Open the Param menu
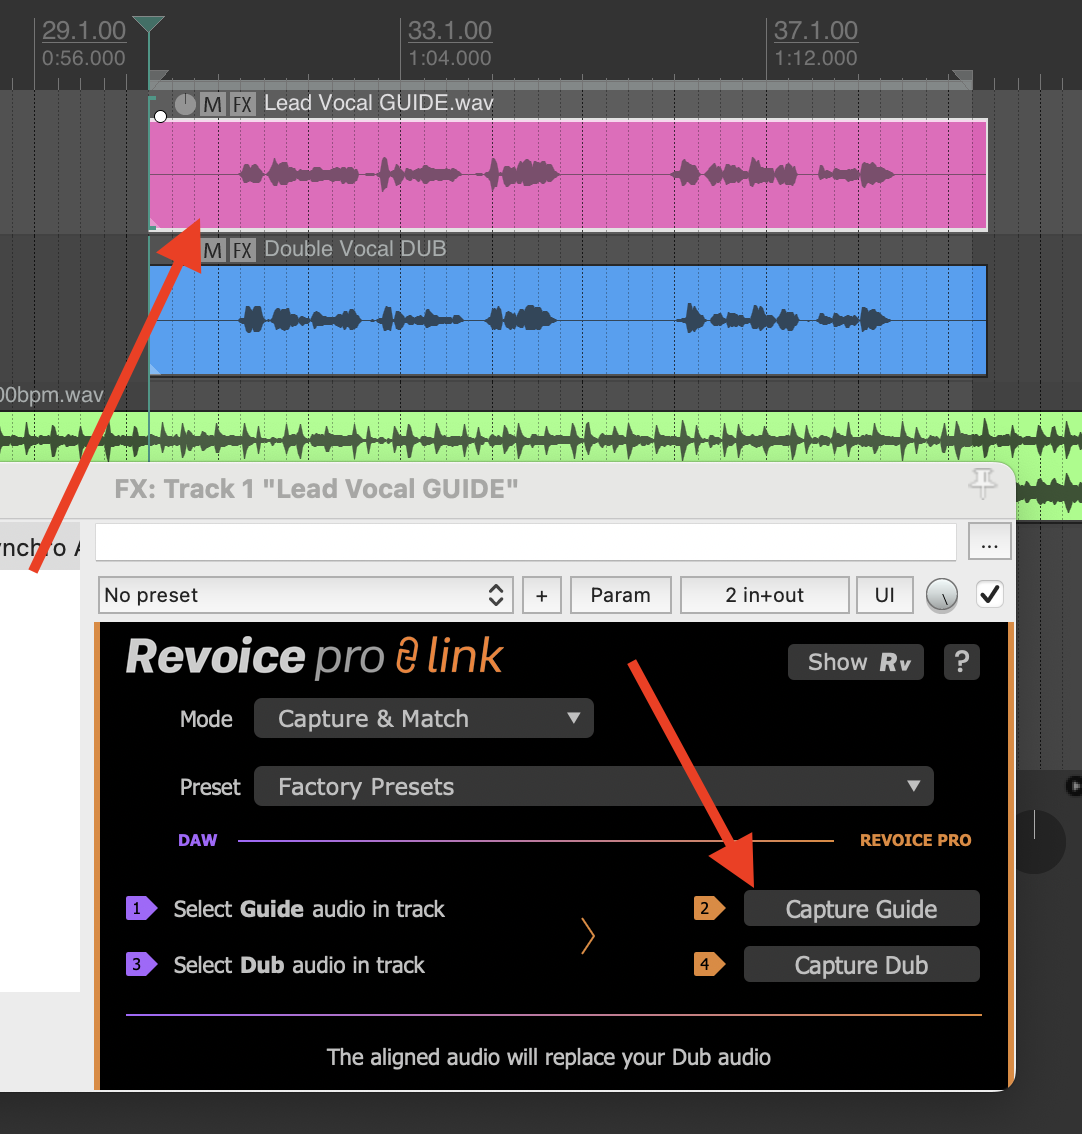The image size is (1082, 1134). tap(620, 595)
